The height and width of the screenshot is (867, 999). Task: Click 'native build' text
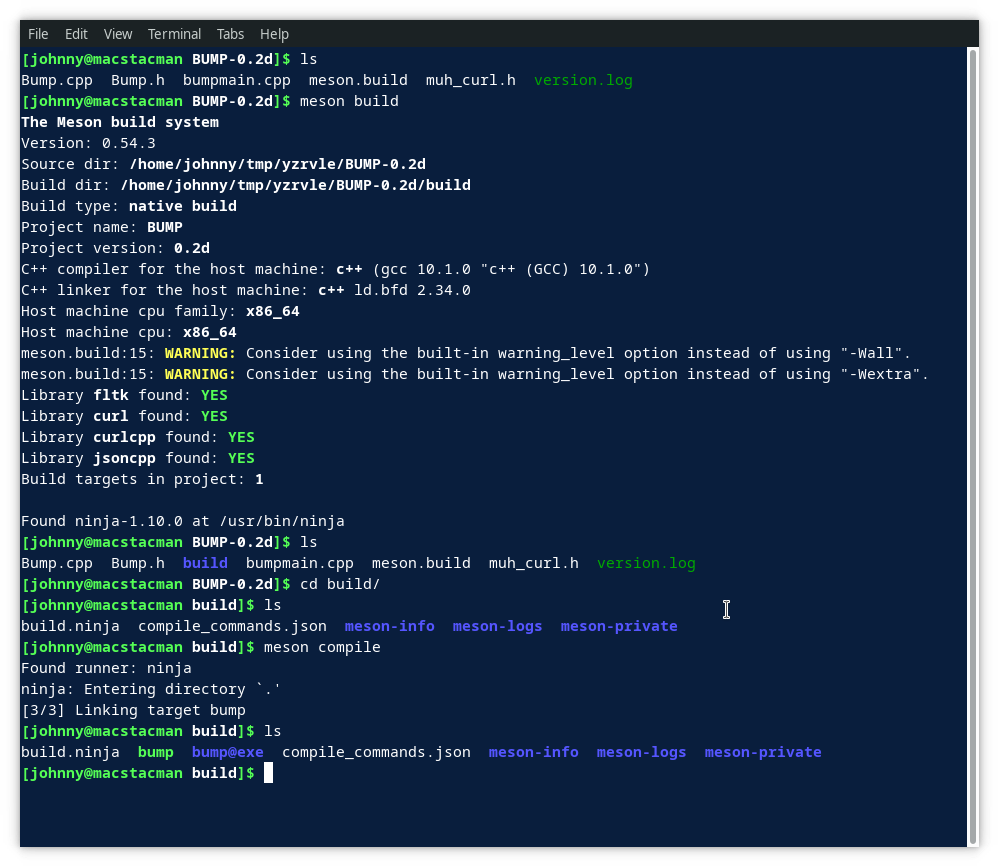pos(183,206)
